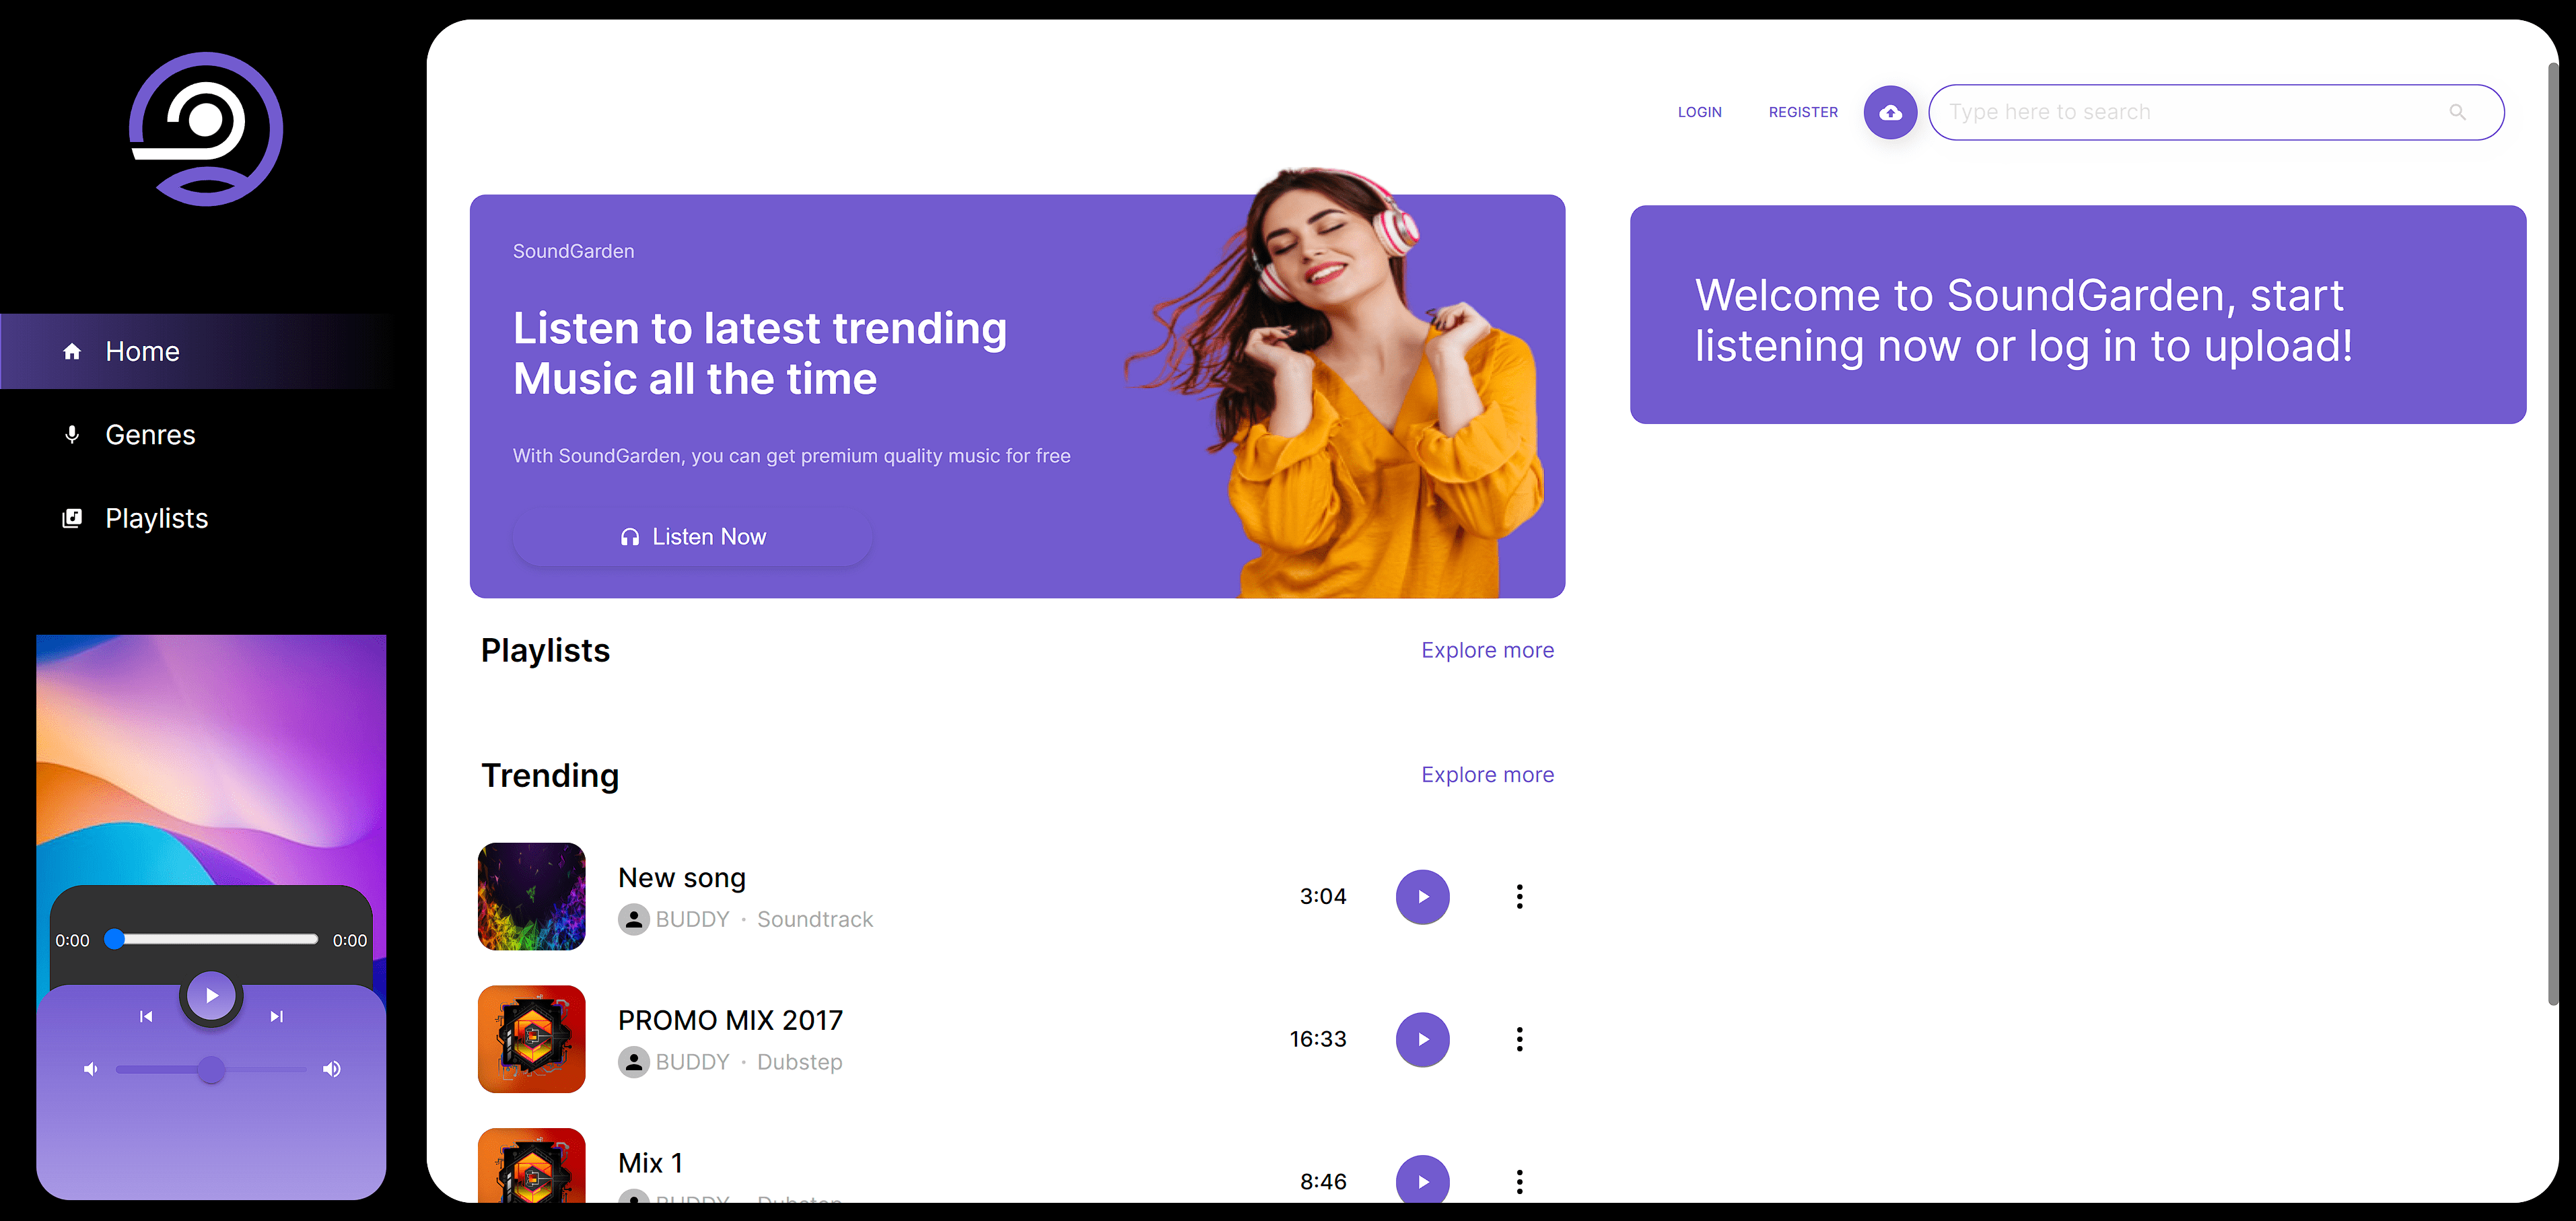
Task: Click the Explore more link under Trending
Action: (1487, 774)
